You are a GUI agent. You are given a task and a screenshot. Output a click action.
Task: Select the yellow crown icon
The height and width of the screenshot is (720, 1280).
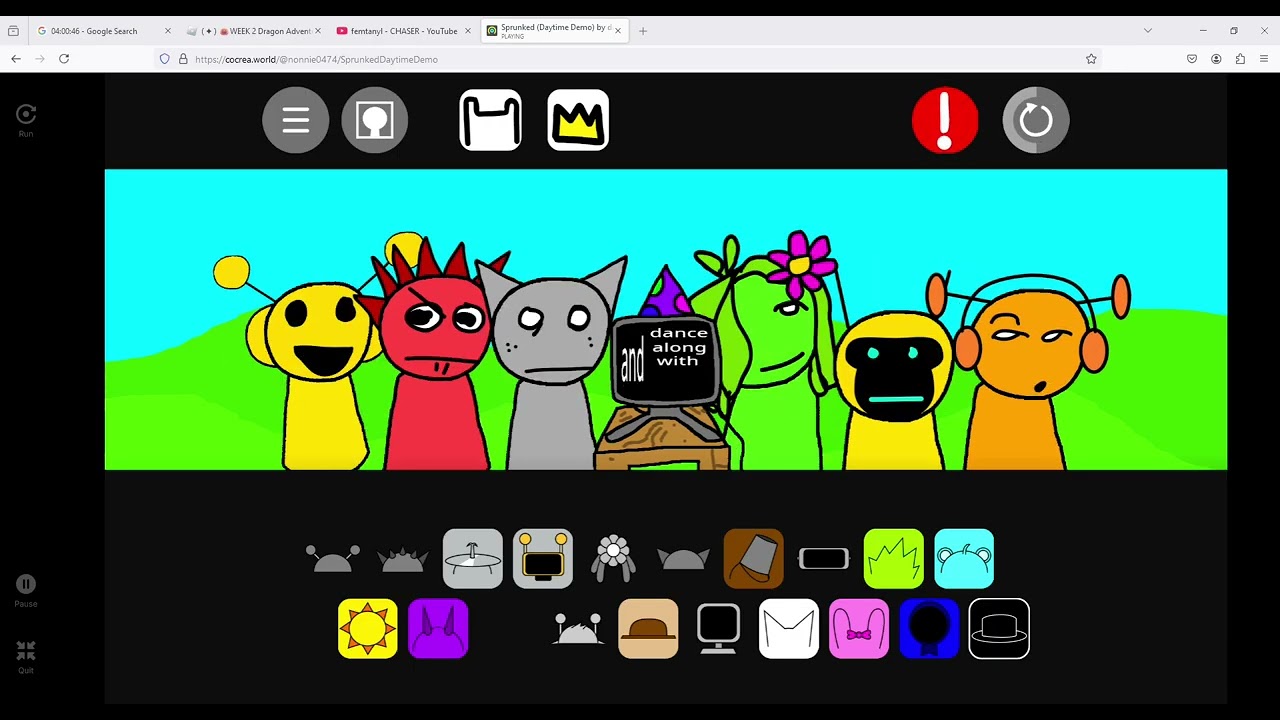coord(578,120)
